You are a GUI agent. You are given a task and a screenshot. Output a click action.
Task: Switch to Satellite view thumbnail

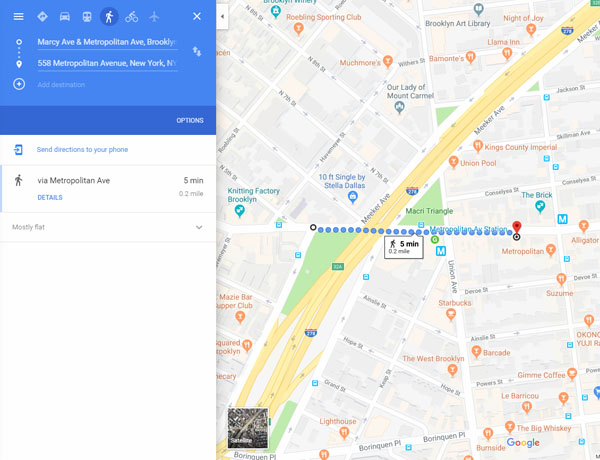(248, 428)
